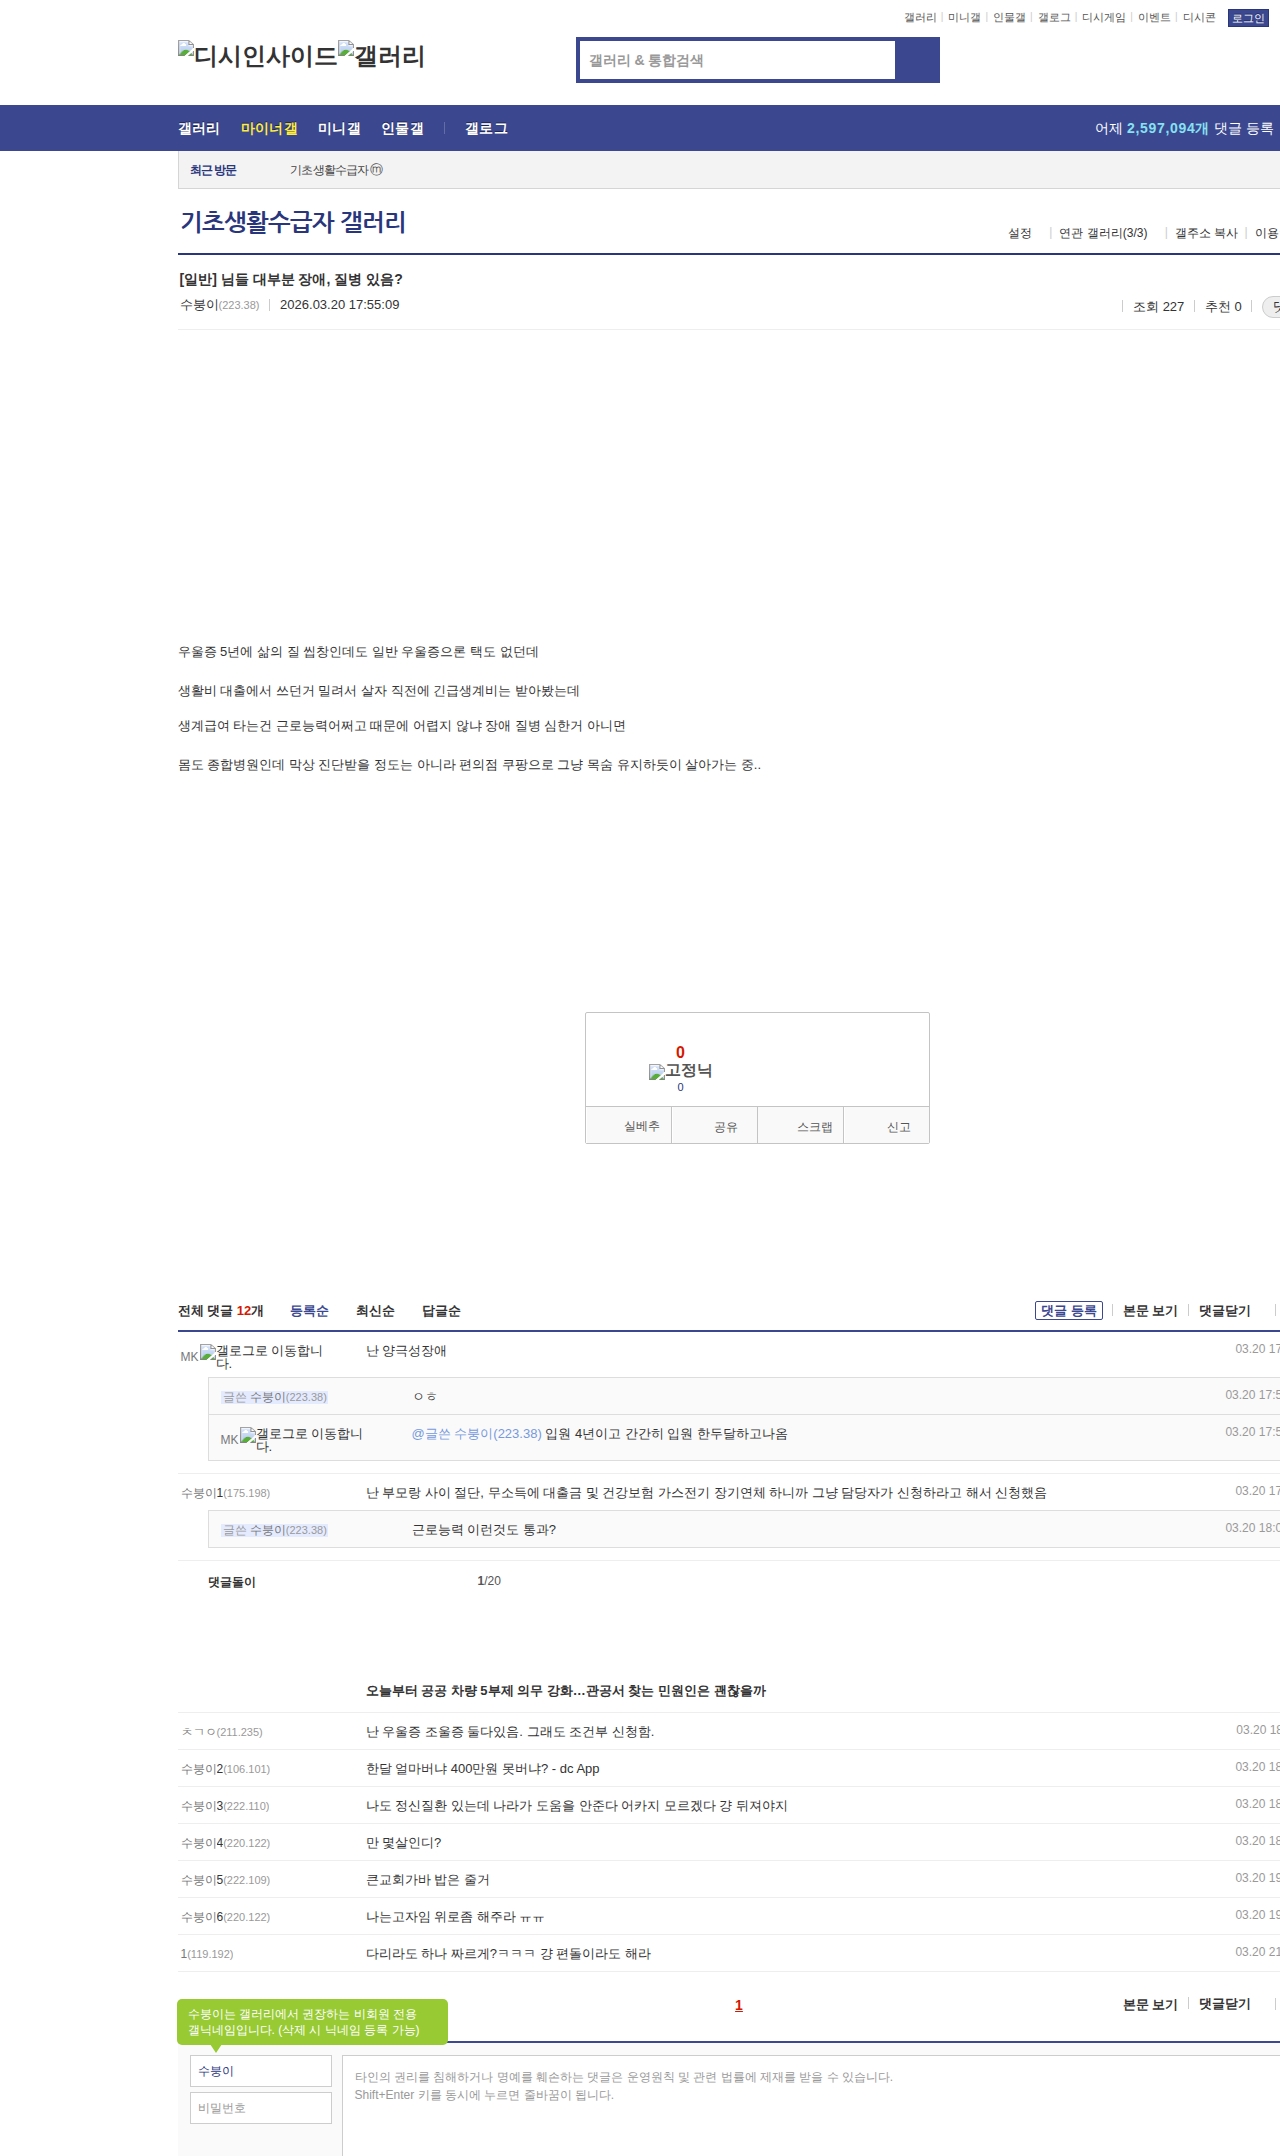Focus the 비밀번호 password field
Screen dimensions: 1280x2156
pyautogui.click(x=261, y=2108)
